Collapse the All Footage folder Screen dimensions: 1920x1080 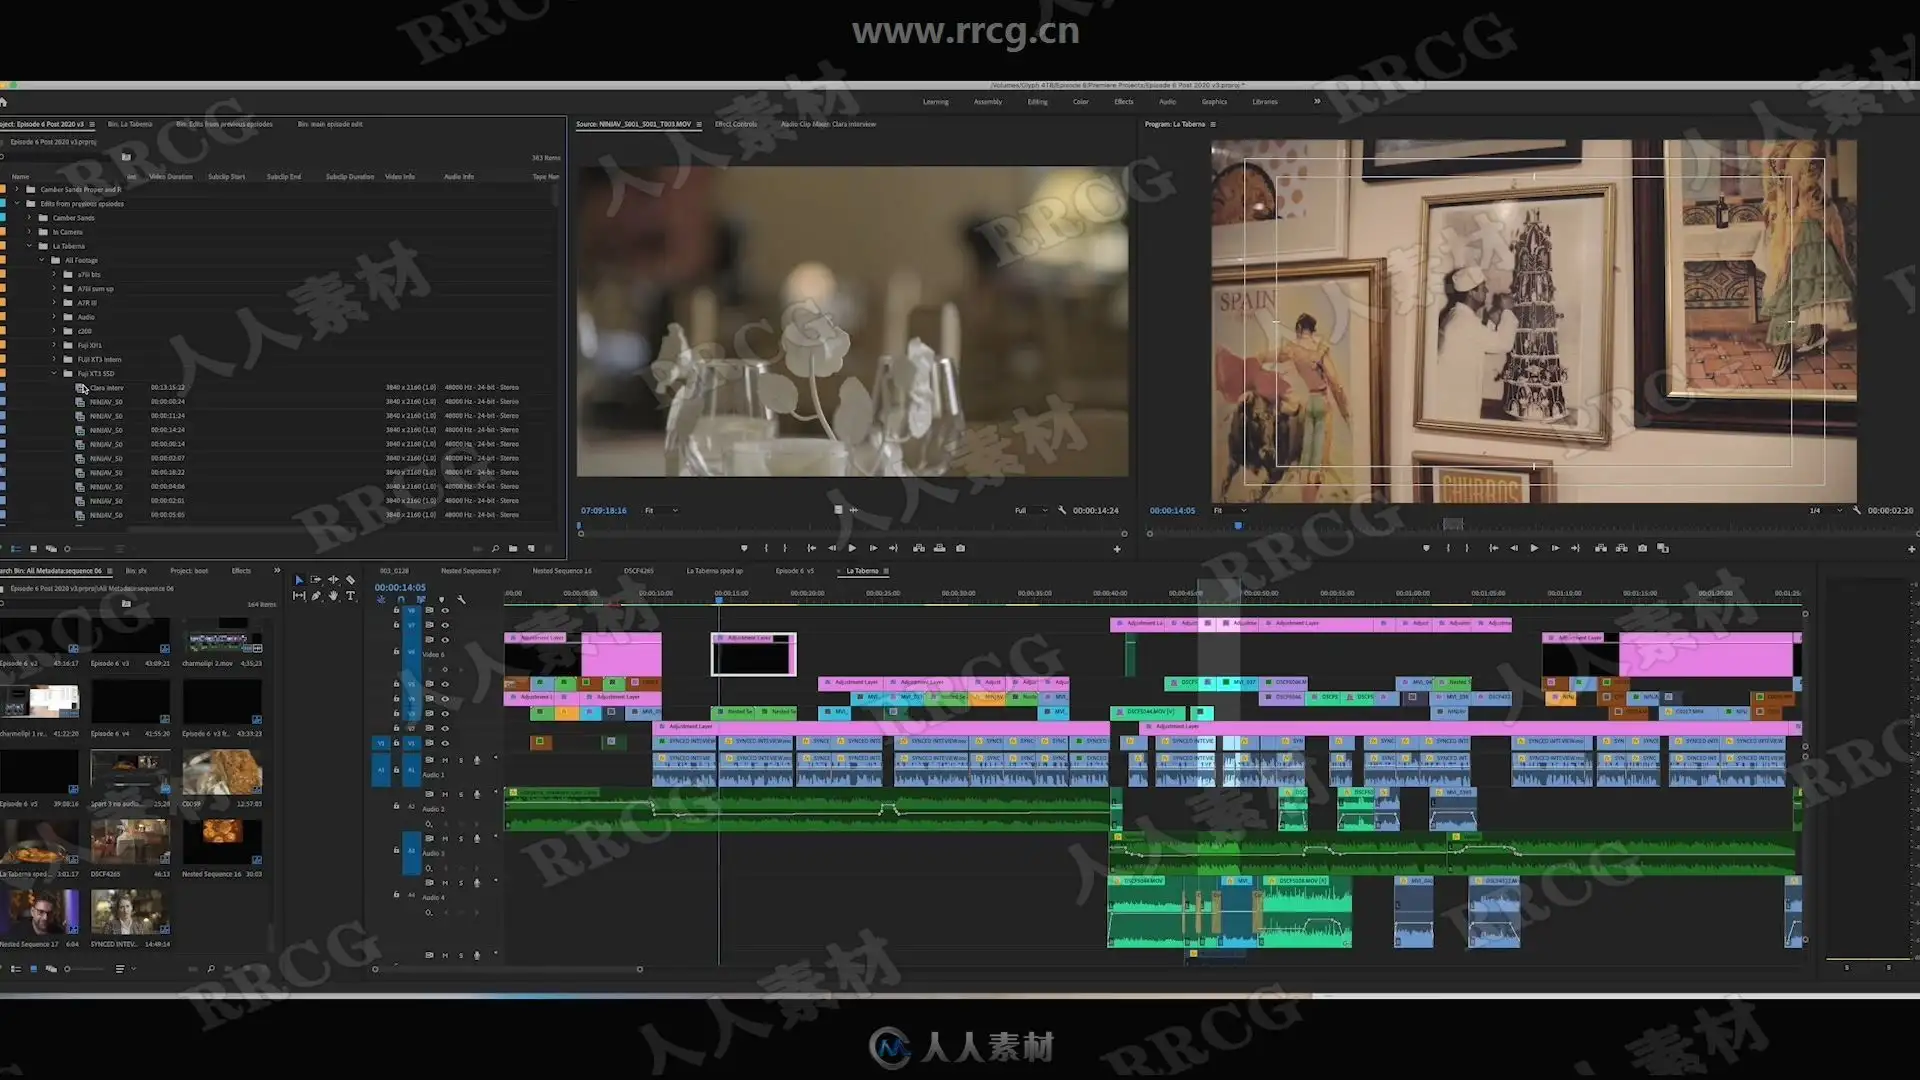click(42, 260)
